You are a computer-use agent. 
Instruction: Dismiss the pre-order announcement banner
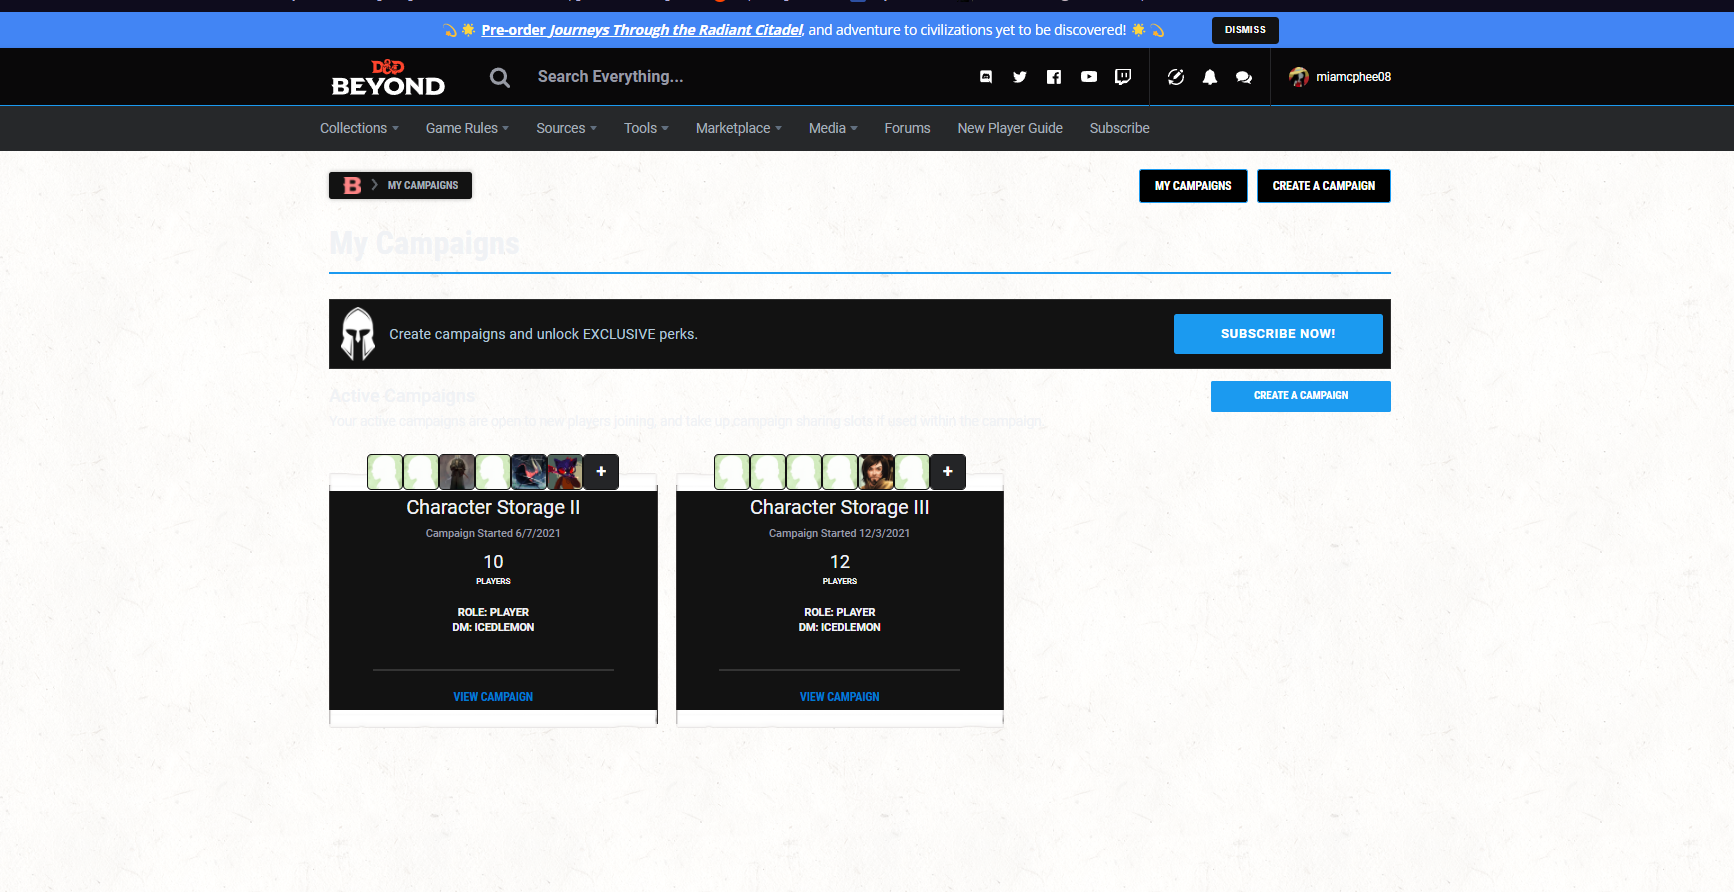point(1245,30)
